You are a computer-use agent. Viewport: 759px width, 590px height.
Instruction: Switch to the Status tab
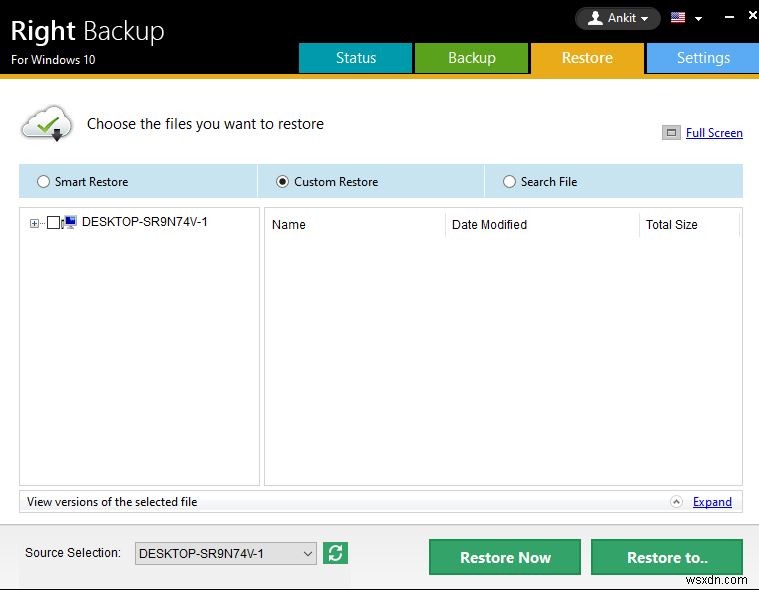pos(355,58)
